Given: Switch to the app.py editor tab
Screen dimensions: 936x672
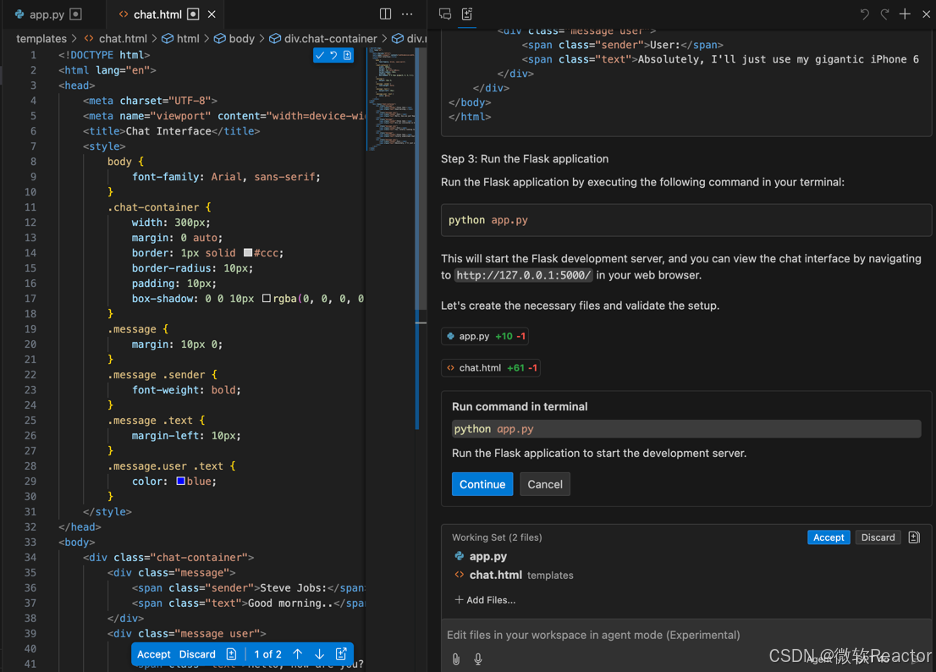Looking at the screenshot, I should tap(47, 14).
